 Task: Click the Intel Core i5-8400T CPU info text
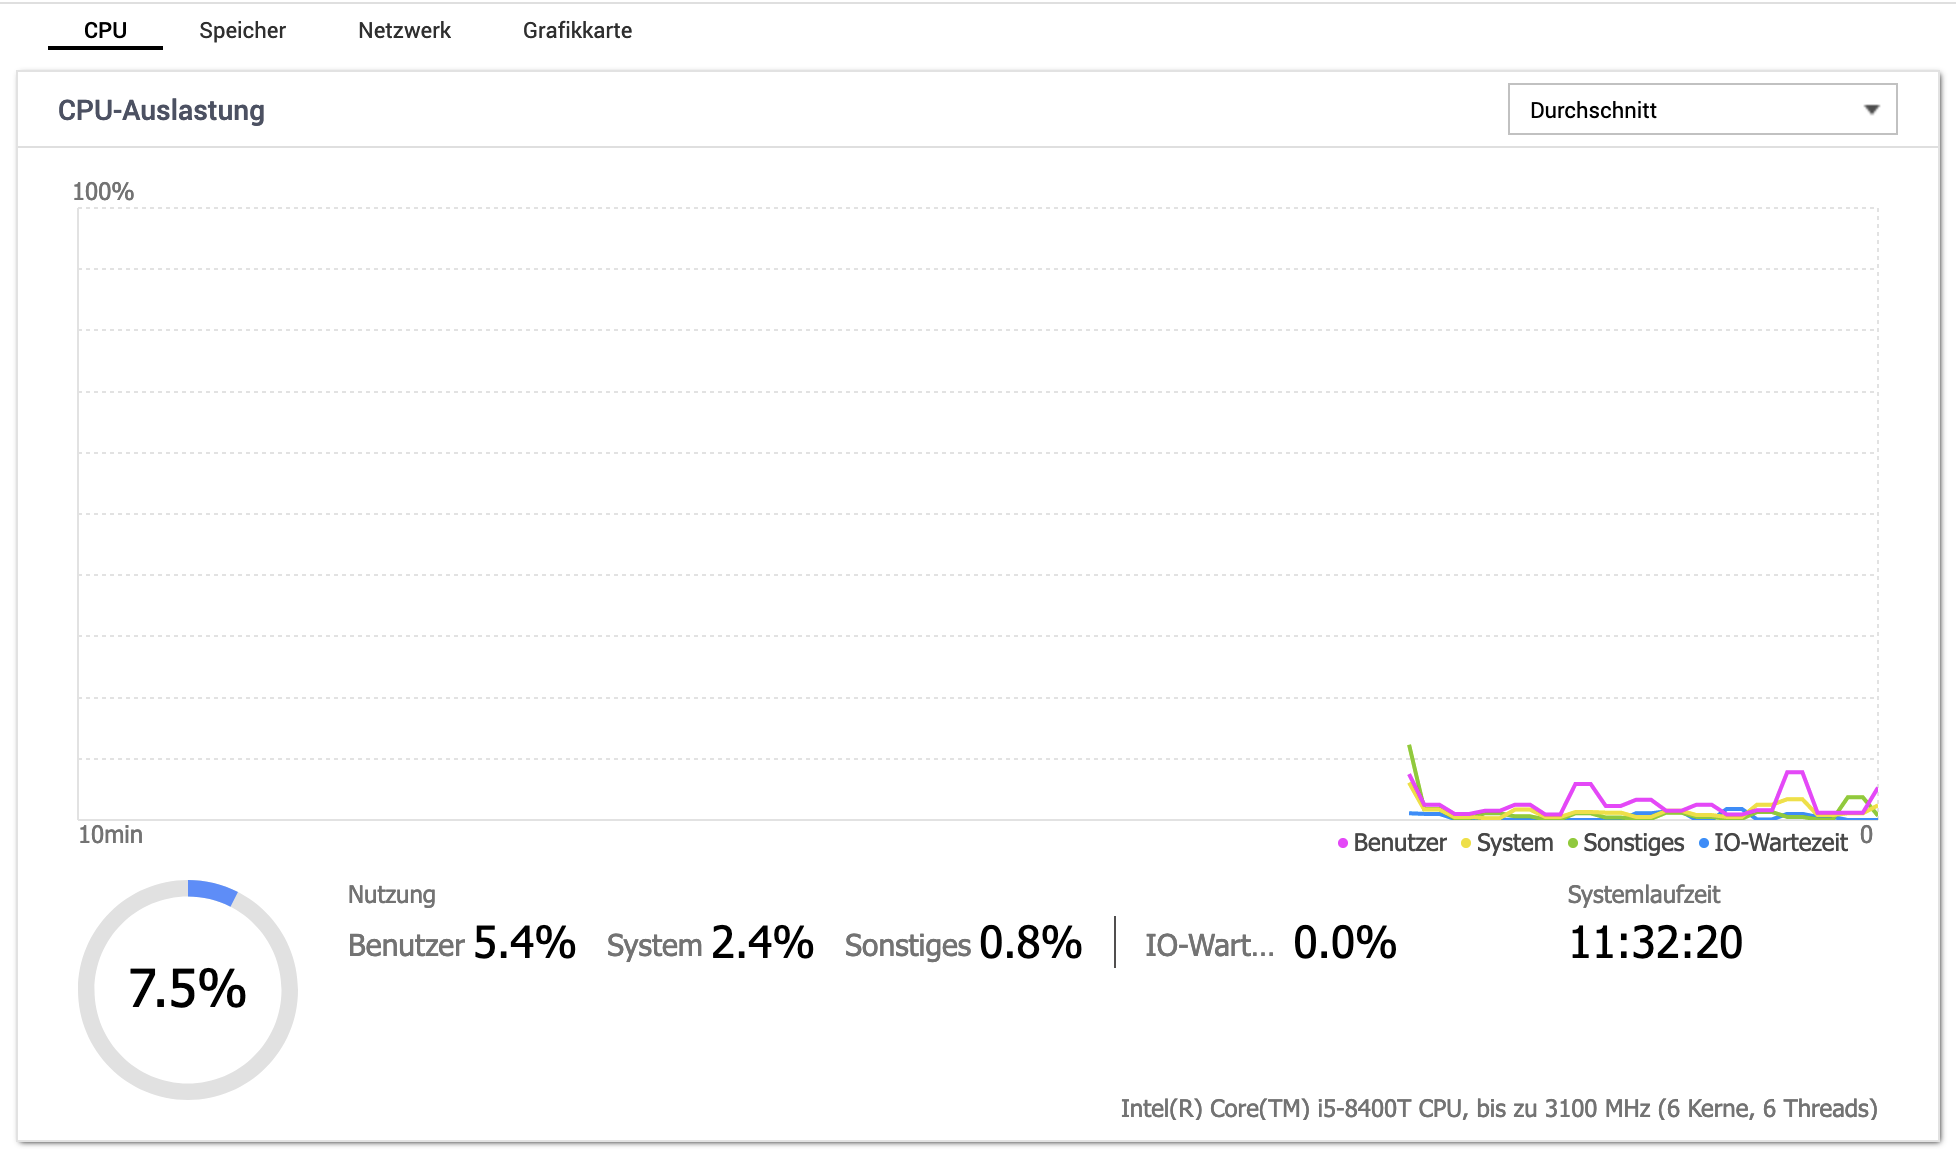(1498, 1108)
